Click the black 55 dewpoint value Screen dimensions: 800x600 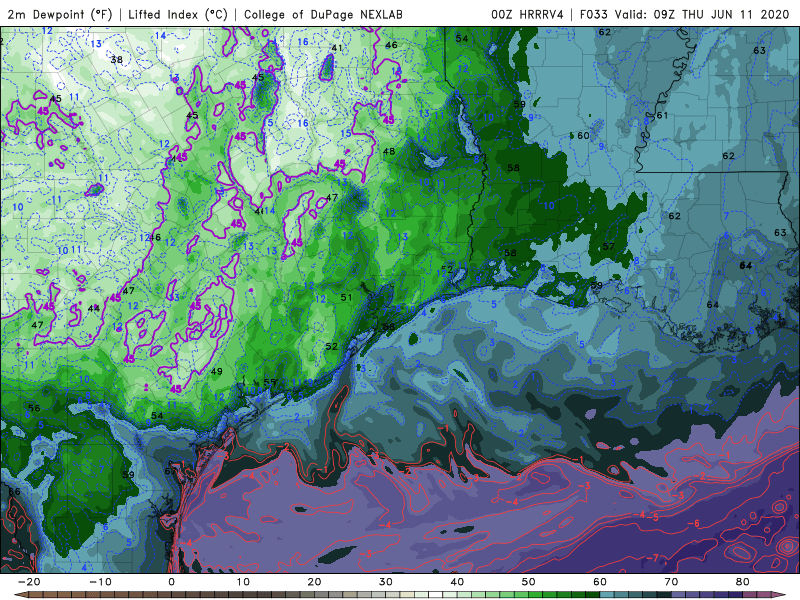click(x=270, y=383)
